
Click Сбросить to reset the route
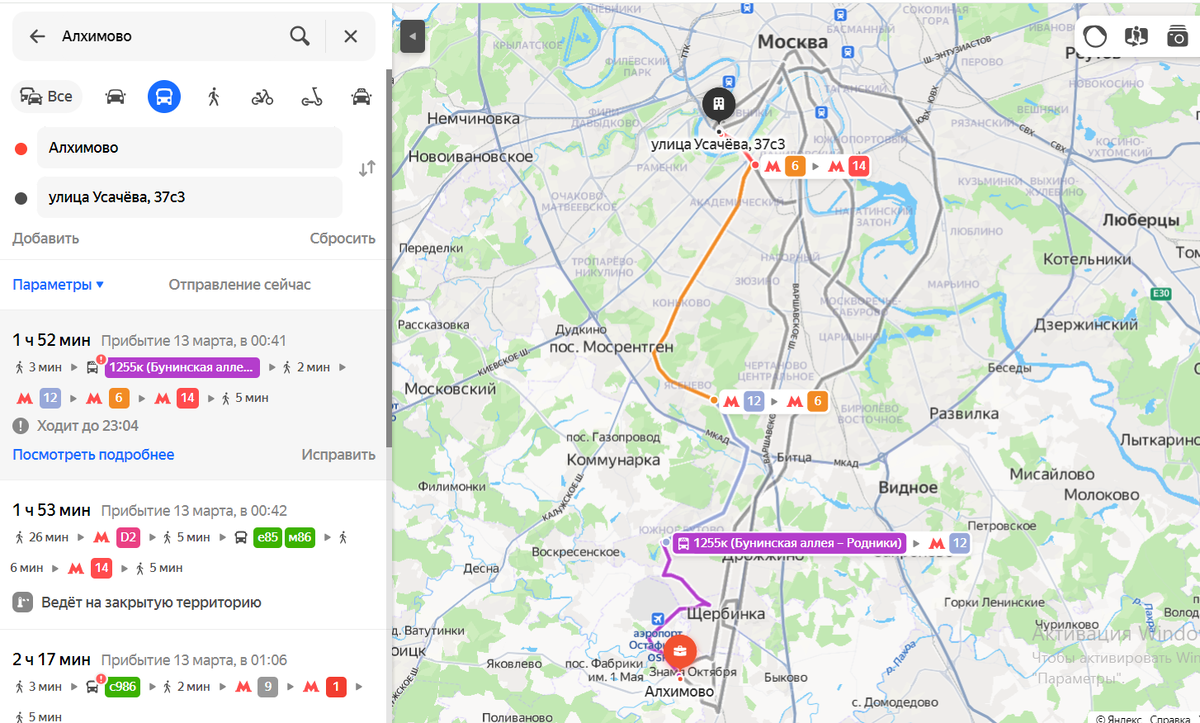click(x=343, y=238)
